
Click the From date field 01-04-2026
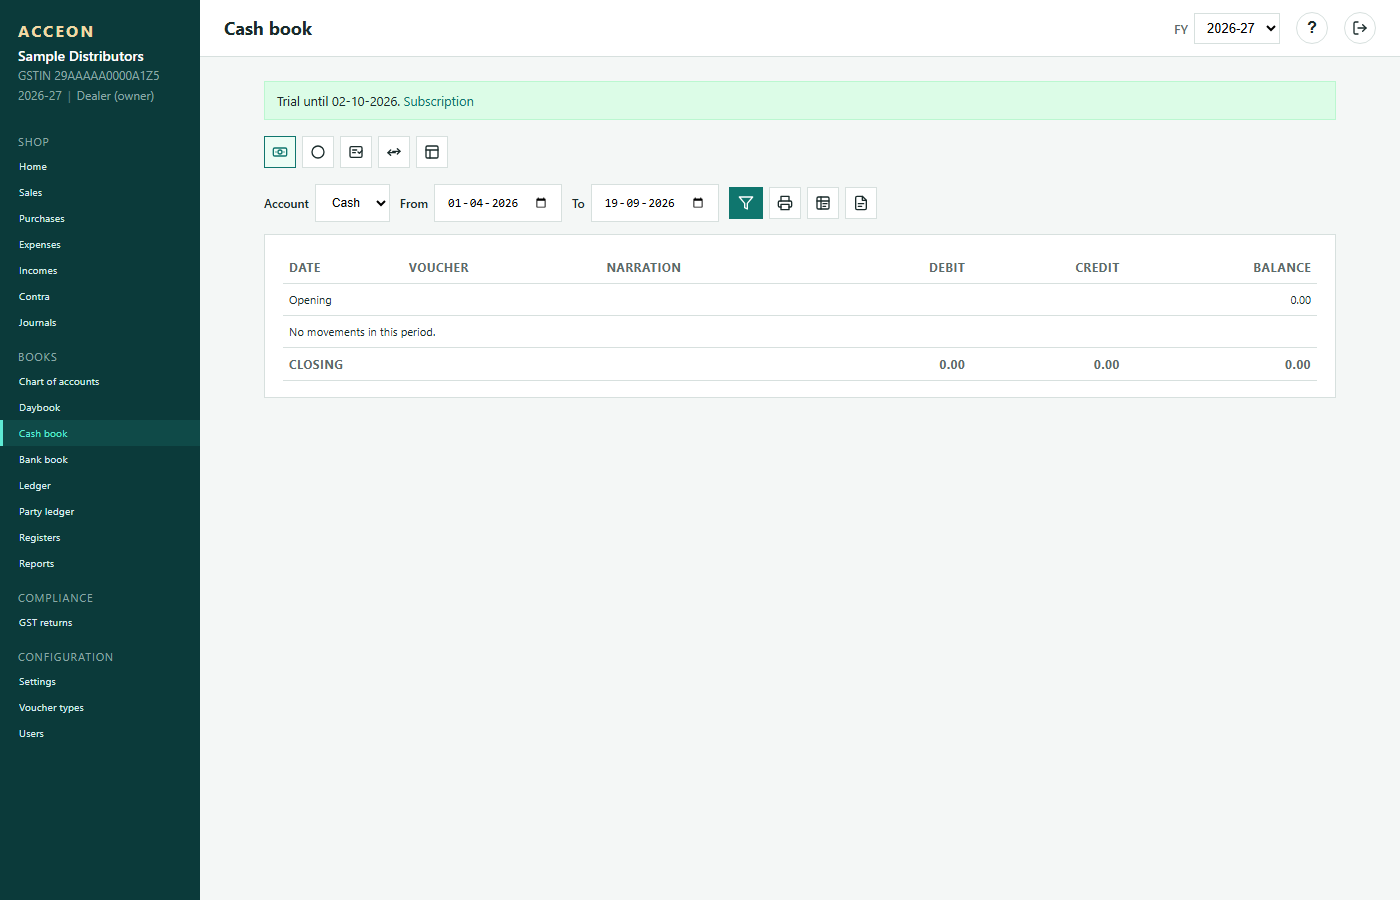point(498,203)
